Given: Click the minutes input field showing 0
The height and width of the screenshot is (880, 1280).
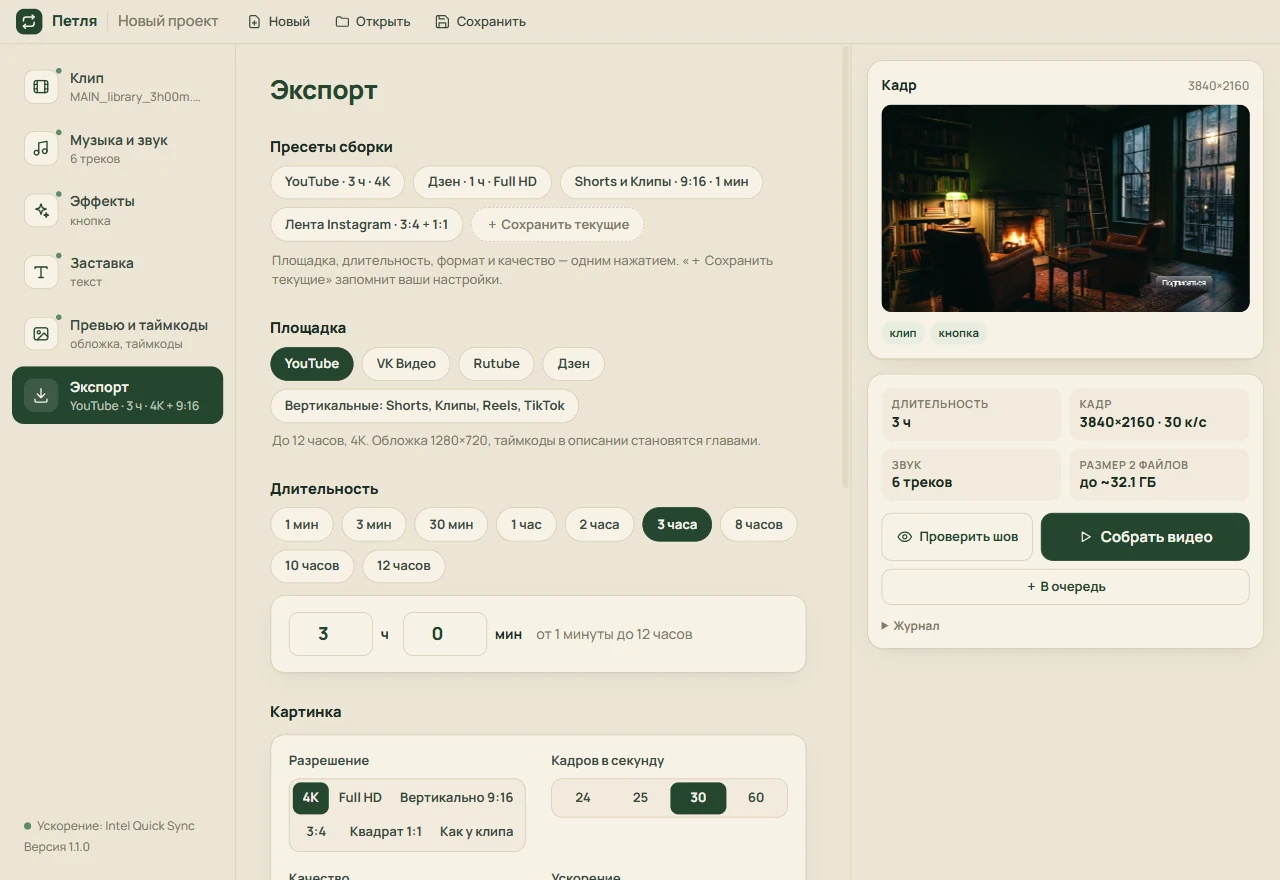Looking at the screenshot, I should [x=445, y=634].
